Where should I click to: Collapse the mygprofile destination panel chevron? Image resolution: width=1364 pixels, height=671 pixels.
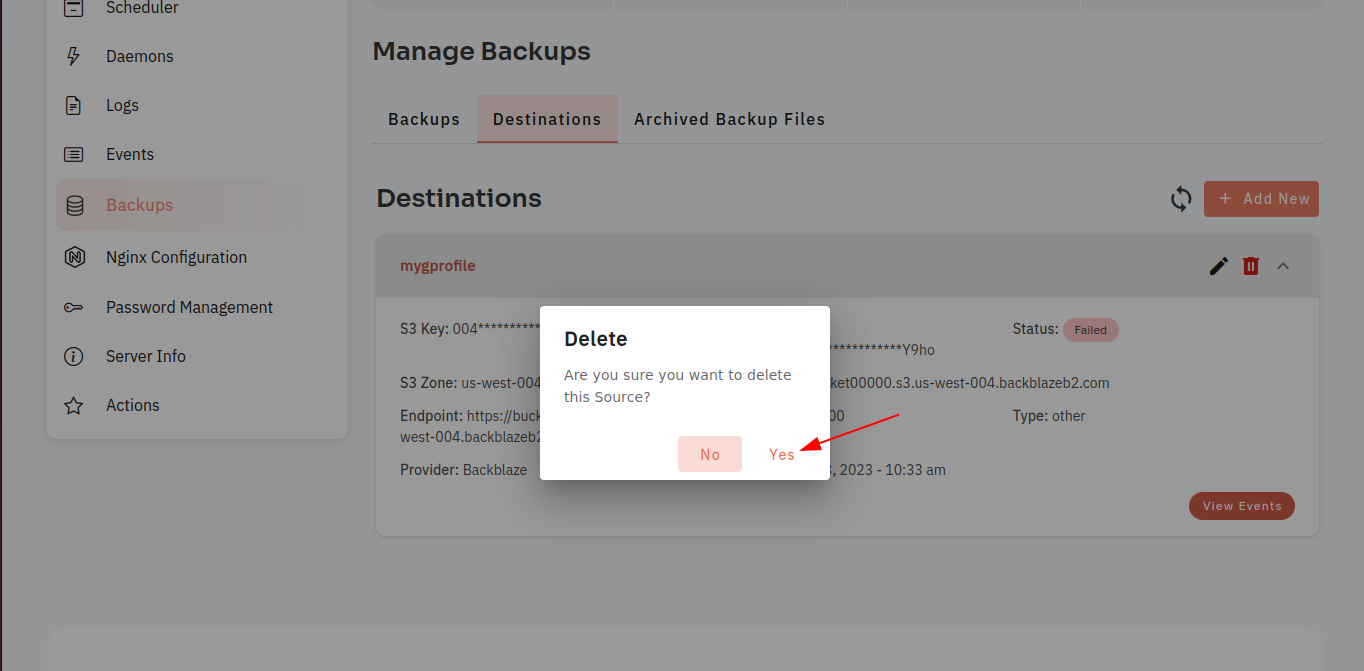[x=1283, y=266]
